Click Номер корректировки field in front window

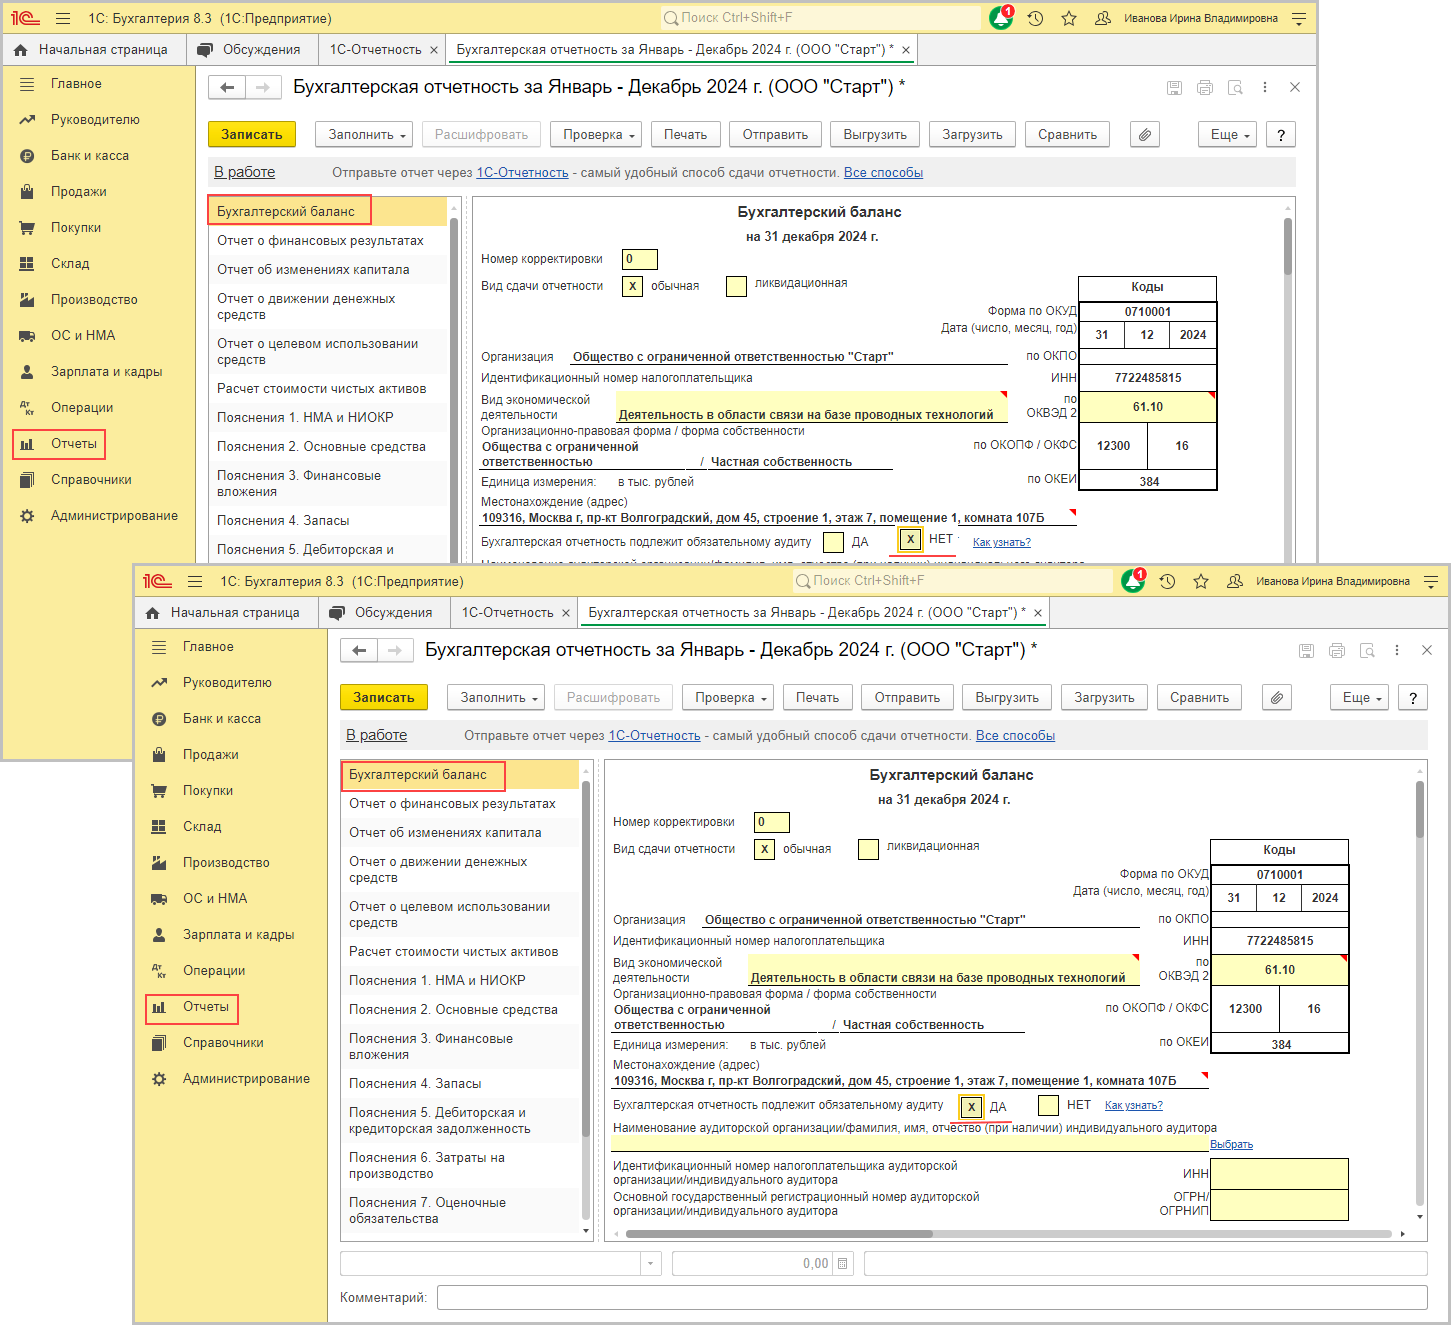point(772,822)
